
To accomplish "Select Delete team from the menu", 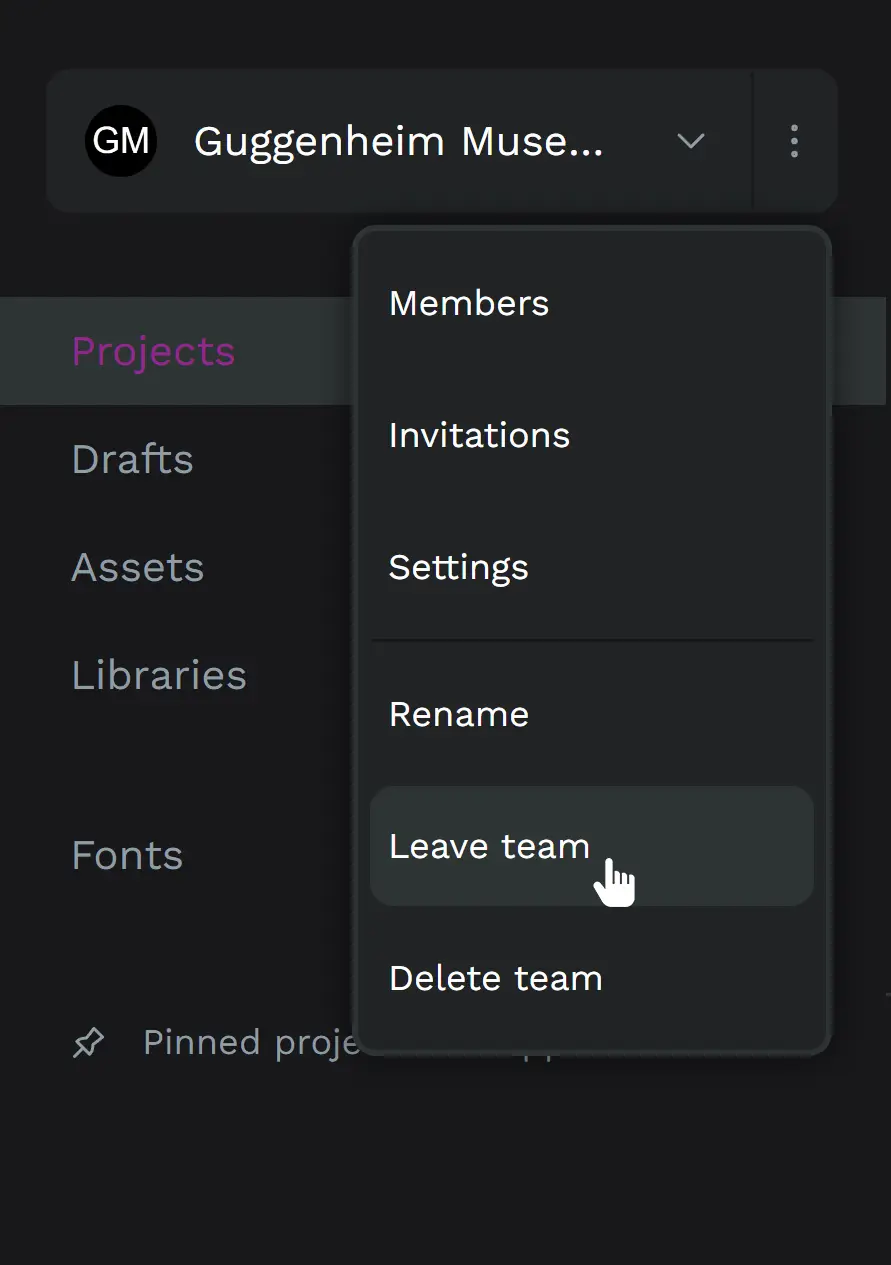I will click(495, 978).
